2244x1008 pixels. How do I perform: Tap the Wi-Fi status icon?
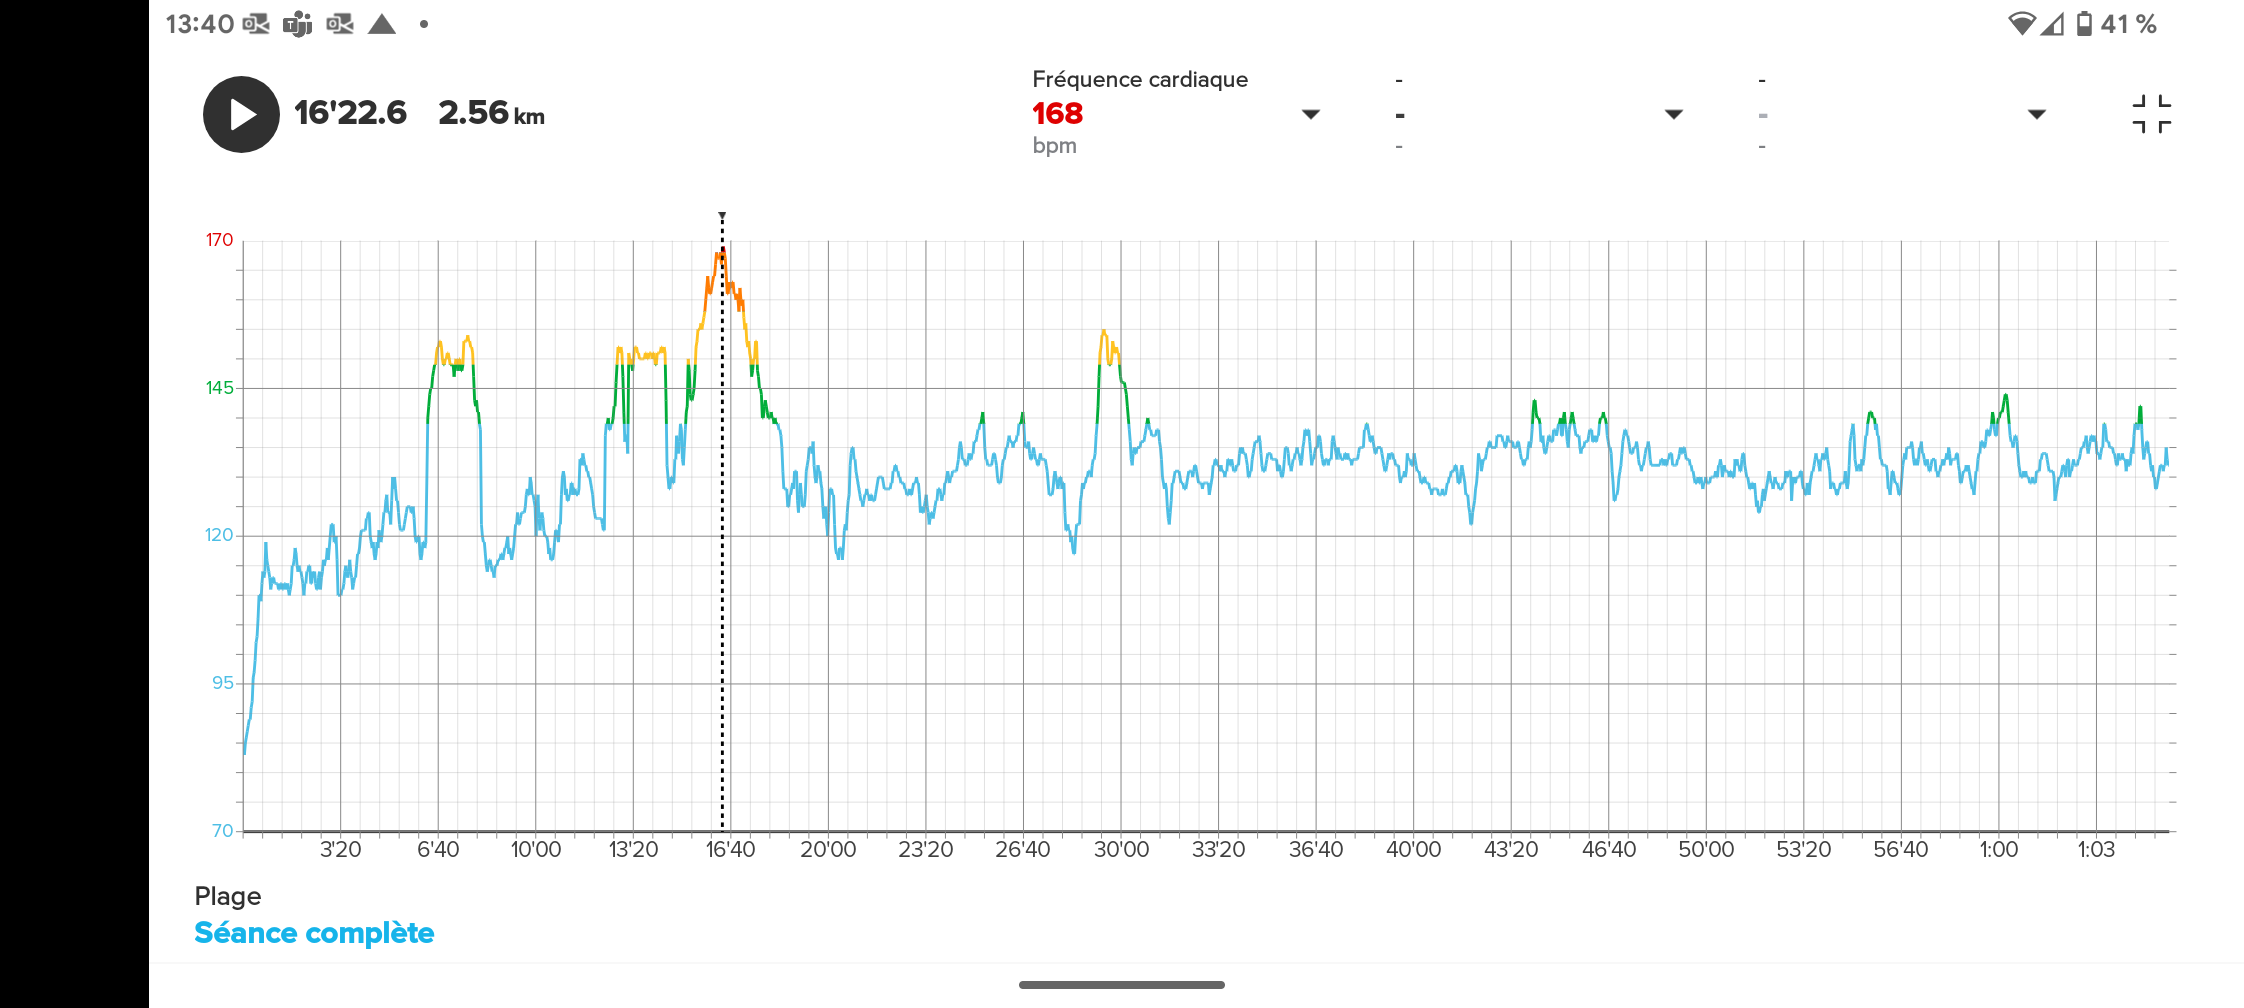pos(2021,24)
